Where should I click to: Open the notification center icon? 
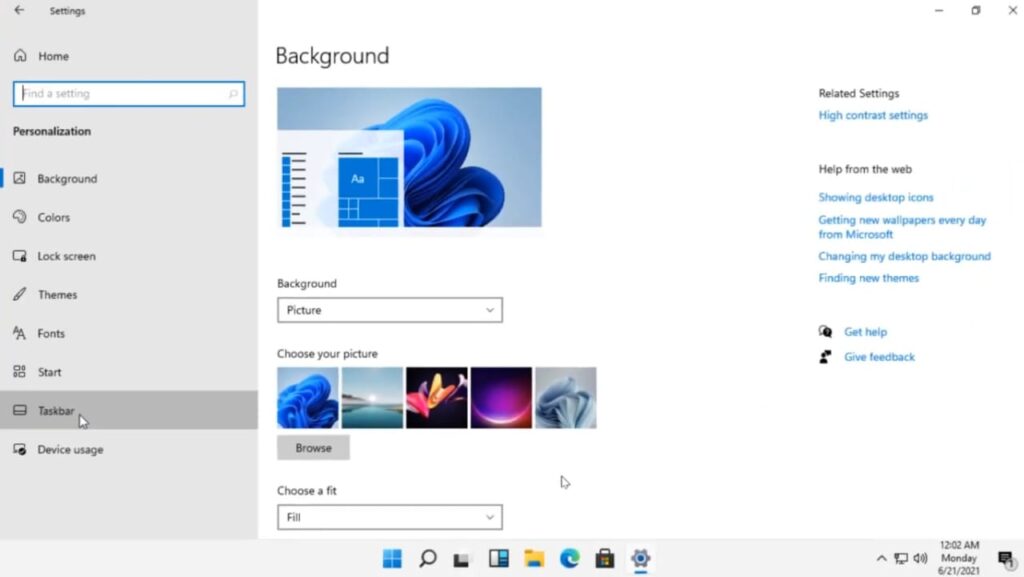(x=1006, y=559)
